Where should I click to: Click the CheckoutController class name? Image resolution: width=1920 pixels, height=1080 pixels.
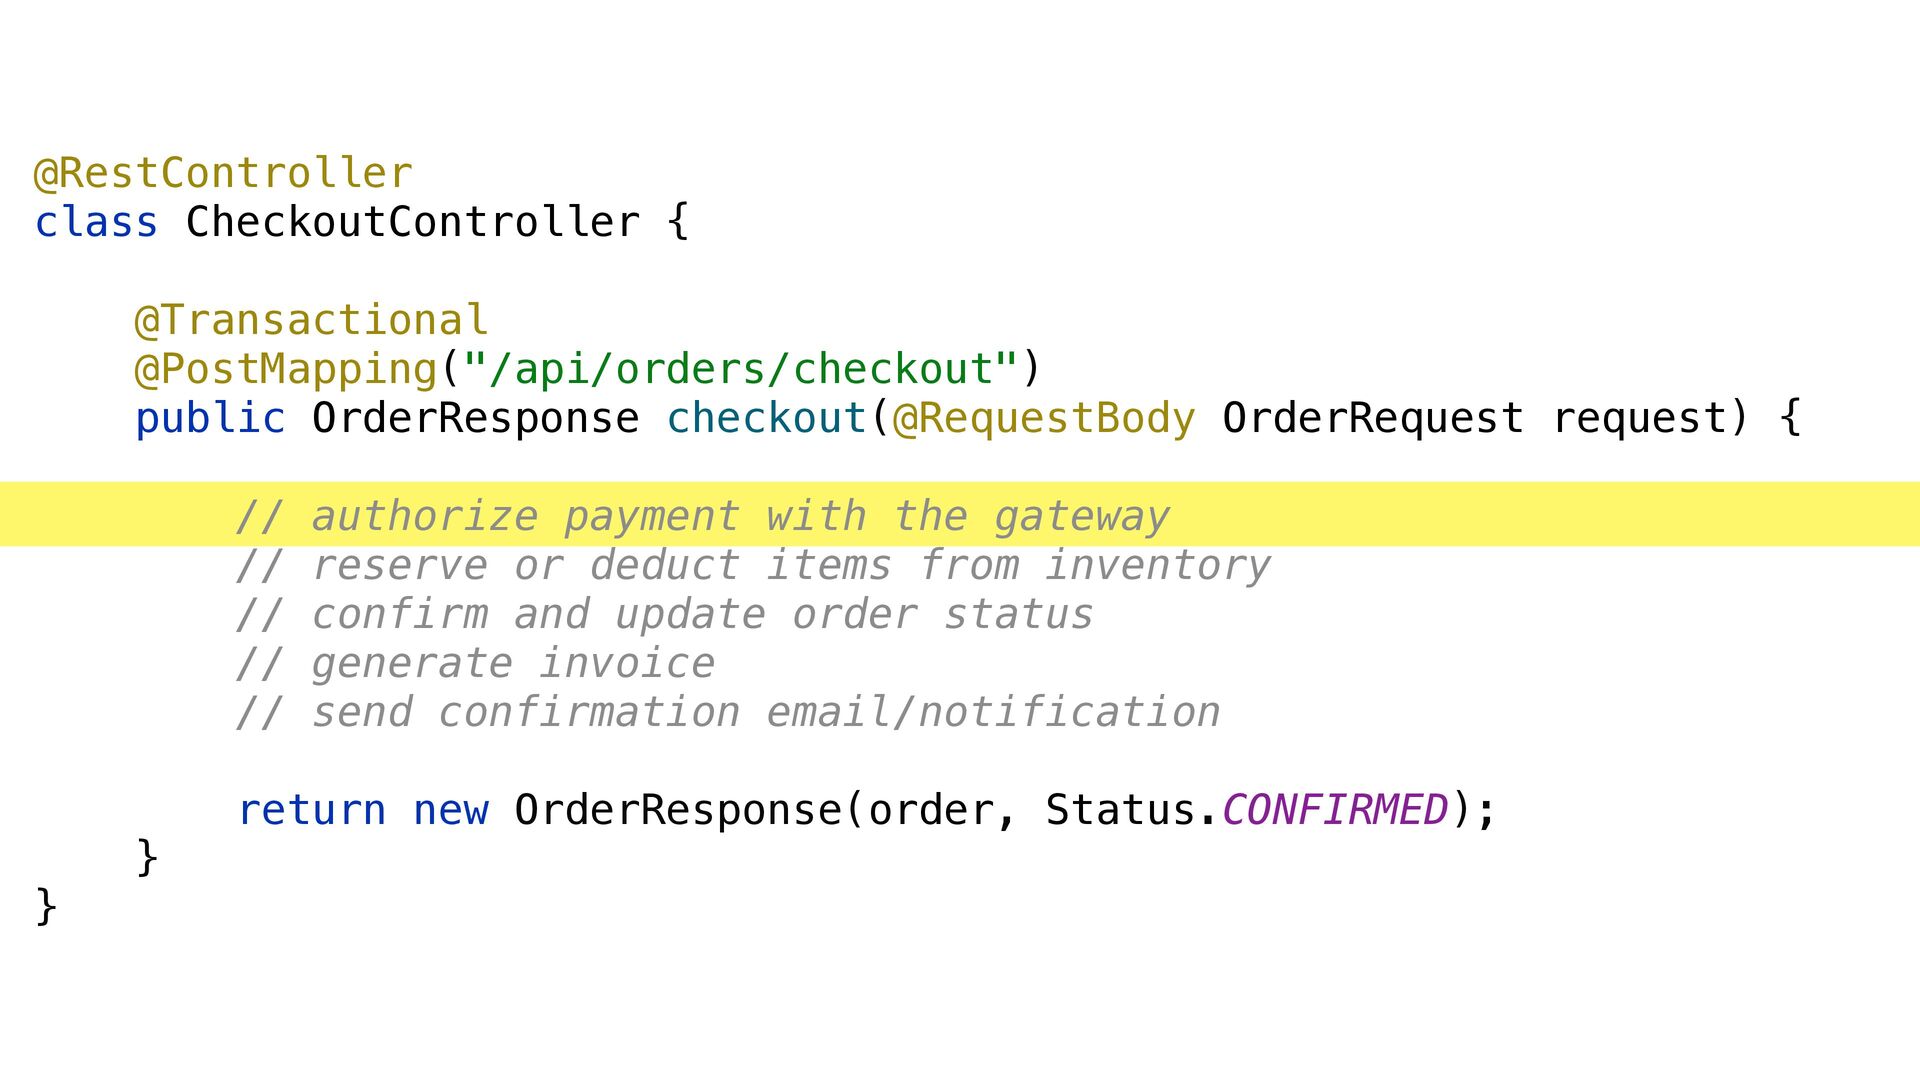(x=413, y=222)
